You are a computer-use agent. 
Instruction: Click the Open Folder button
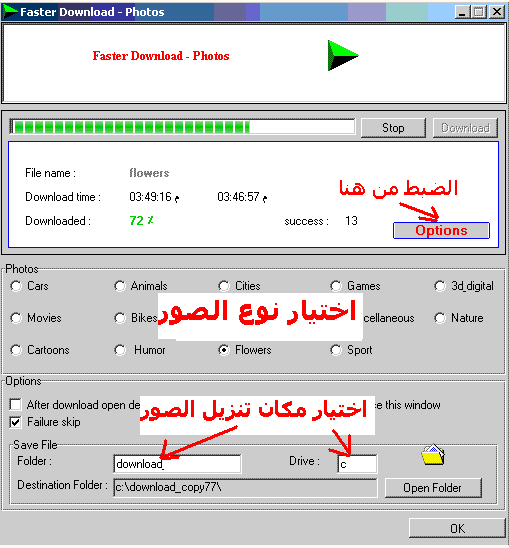(433, 488)
